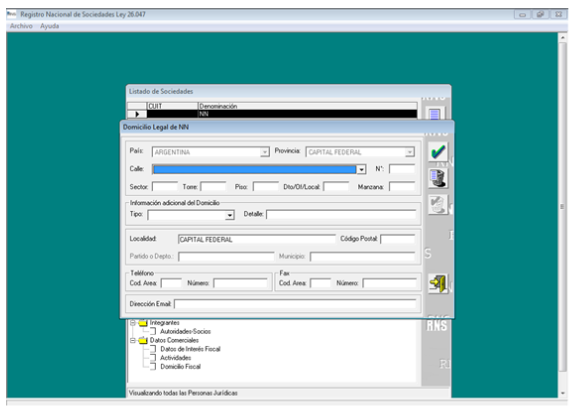Open the Provincia combo box arrow
This screenshot has height=410, width=583.
click(409, 152)
